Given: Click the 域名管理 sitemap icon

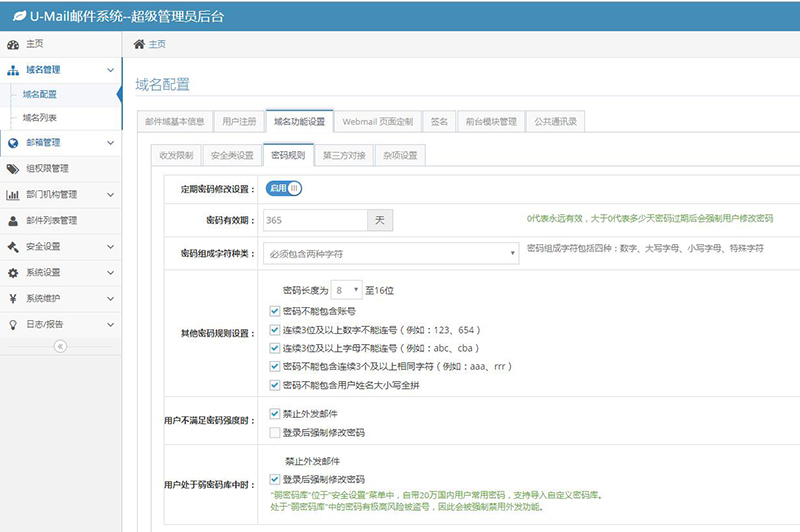Looking at the screenshot, I should [x=13, y=70].
